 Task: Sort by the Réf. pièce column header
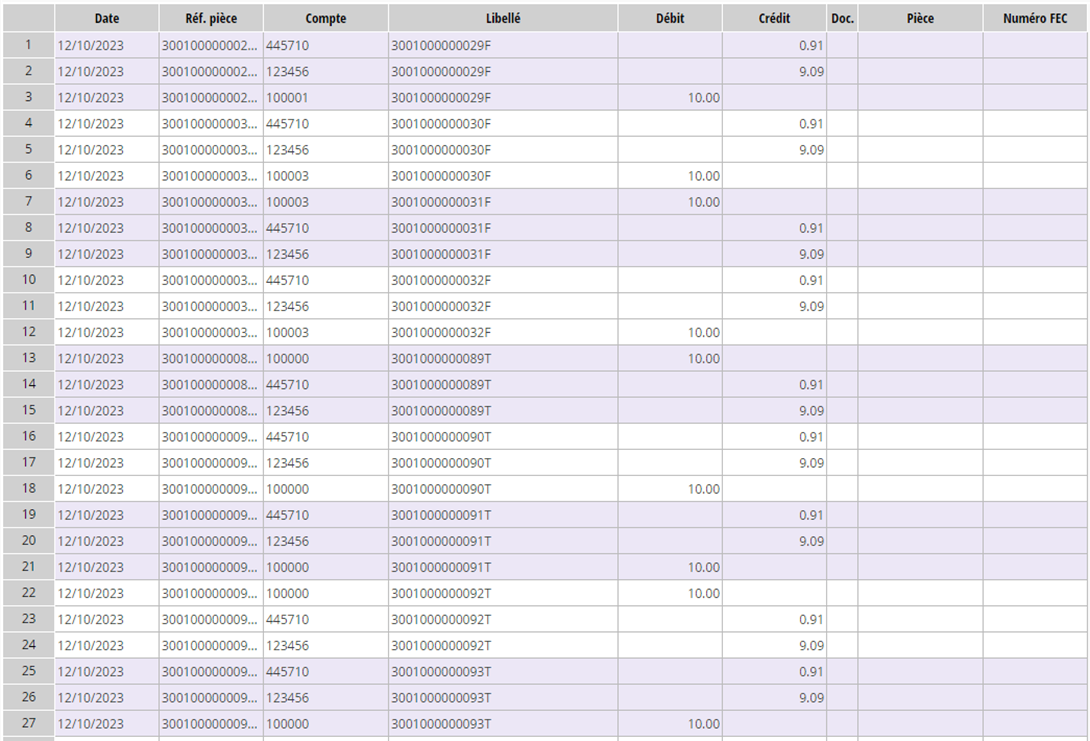tap(211, 18)
